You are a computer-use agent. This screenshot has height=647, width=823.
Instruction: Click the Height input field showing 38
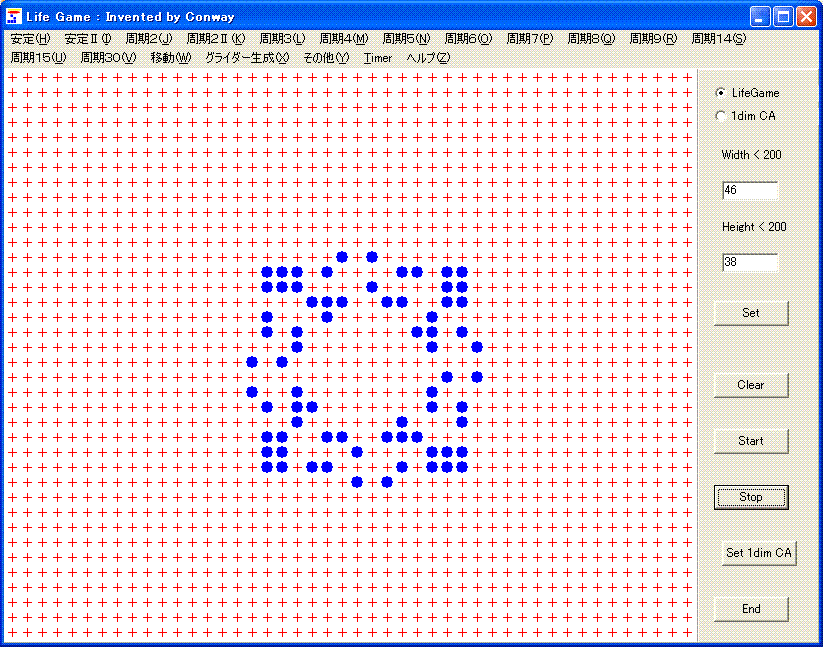(750, 262)
